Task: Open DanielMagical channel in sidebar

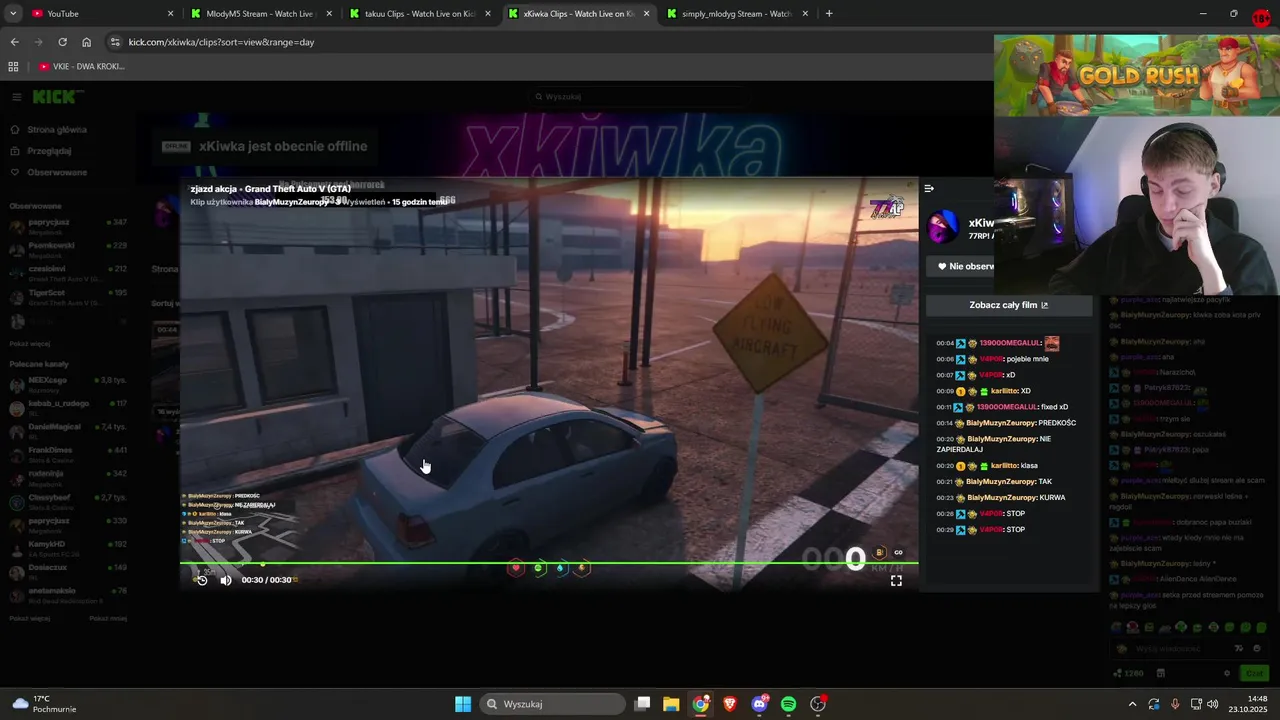Action: (66, 430)
